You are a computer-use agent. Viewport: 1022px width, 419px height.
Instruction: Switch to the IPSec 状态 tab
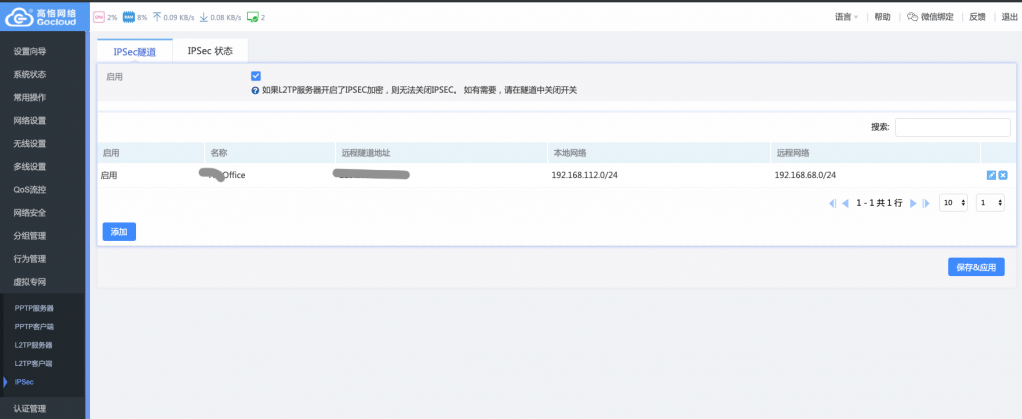pos(210,51)
